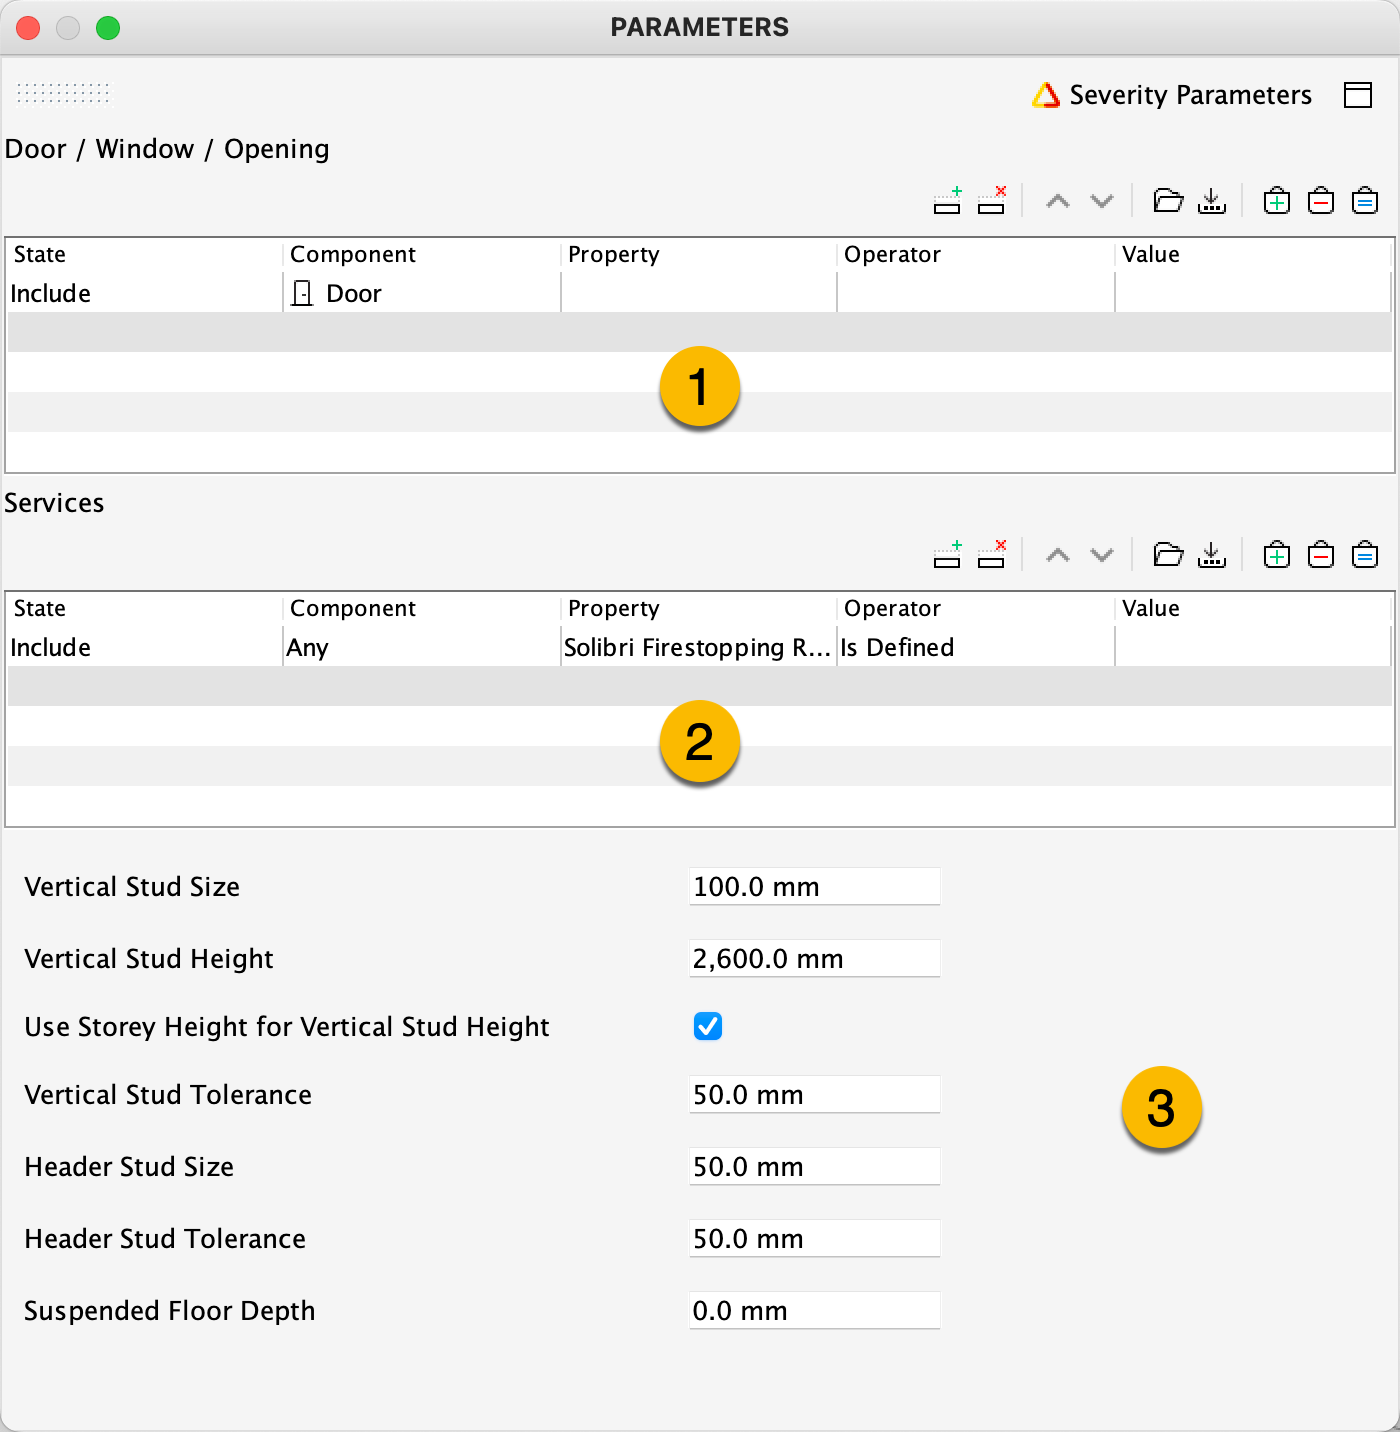The height and width of the screenshot is (1432, 1400).
Task: Edit the Vertical Stud Height field
Action: tap(814, 958)
